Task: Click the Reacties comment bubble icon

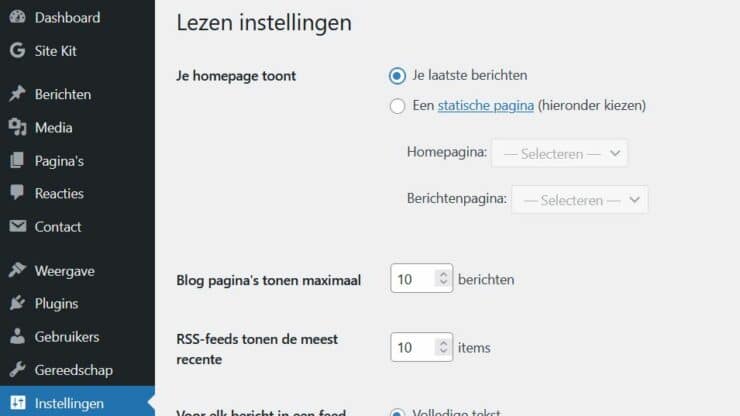Action: tap(17, 193)
